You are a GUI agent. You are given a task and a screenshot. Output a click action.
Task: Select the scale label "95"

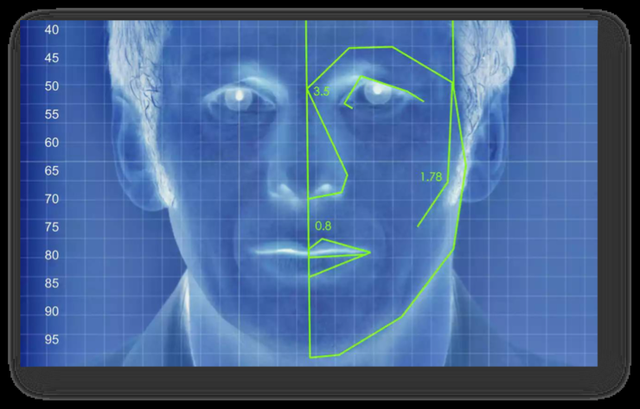[x=52, y=340]
